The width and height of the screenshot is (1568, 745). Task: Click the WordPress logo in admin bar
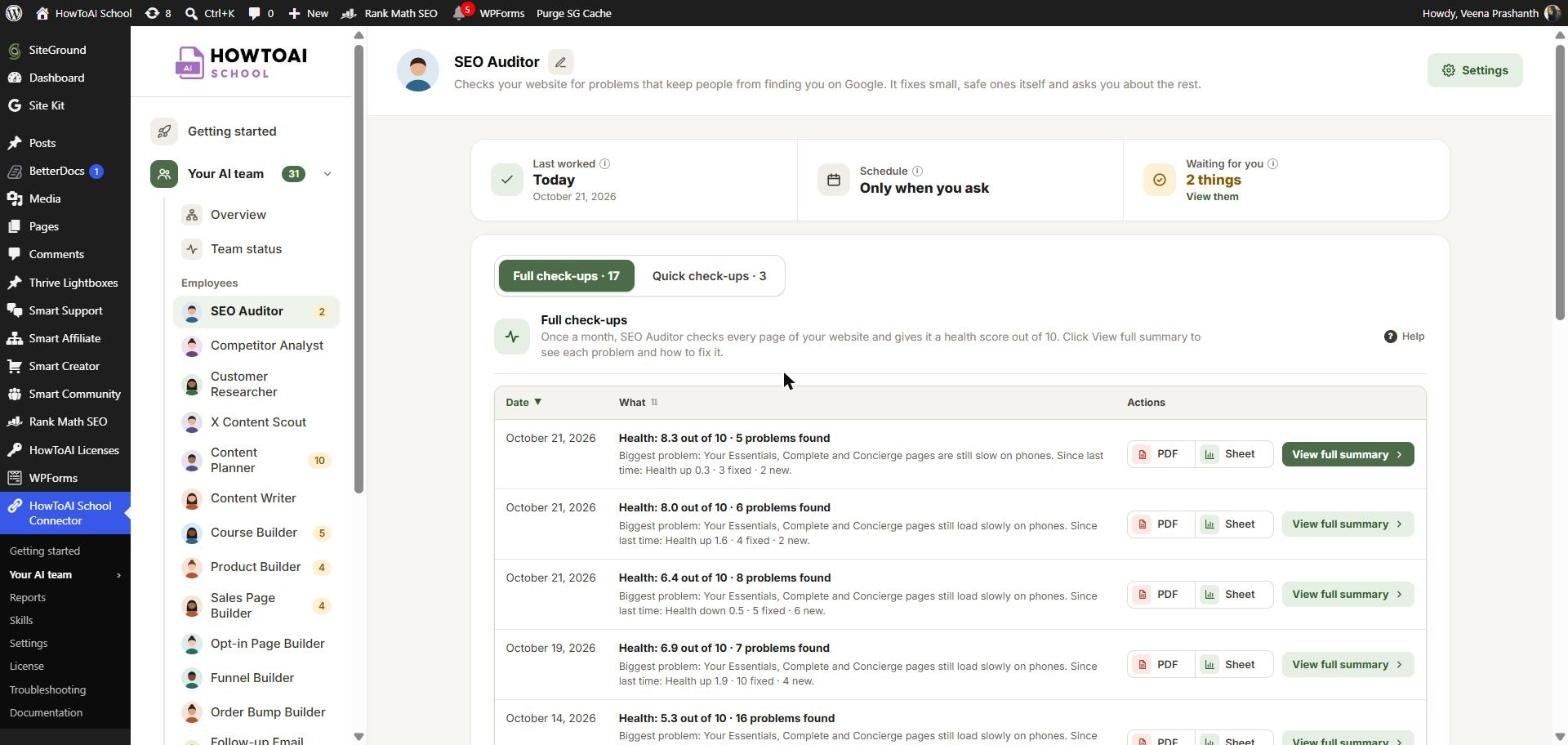coord(14,13)
